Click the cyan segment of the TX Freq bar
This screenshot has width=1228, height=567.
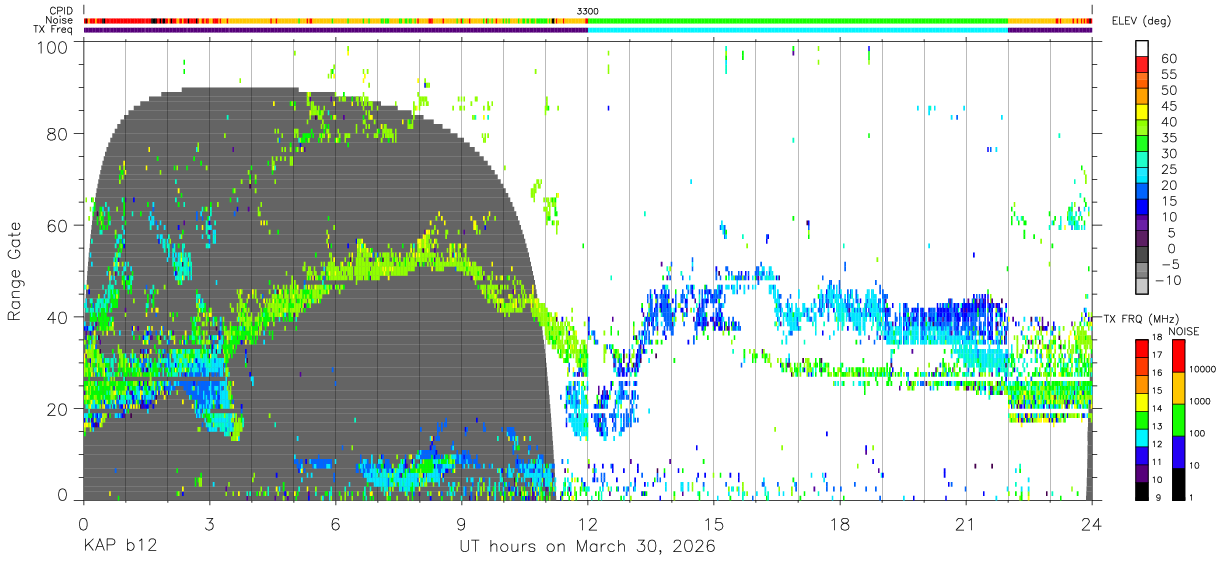click(x=798, y=30)
